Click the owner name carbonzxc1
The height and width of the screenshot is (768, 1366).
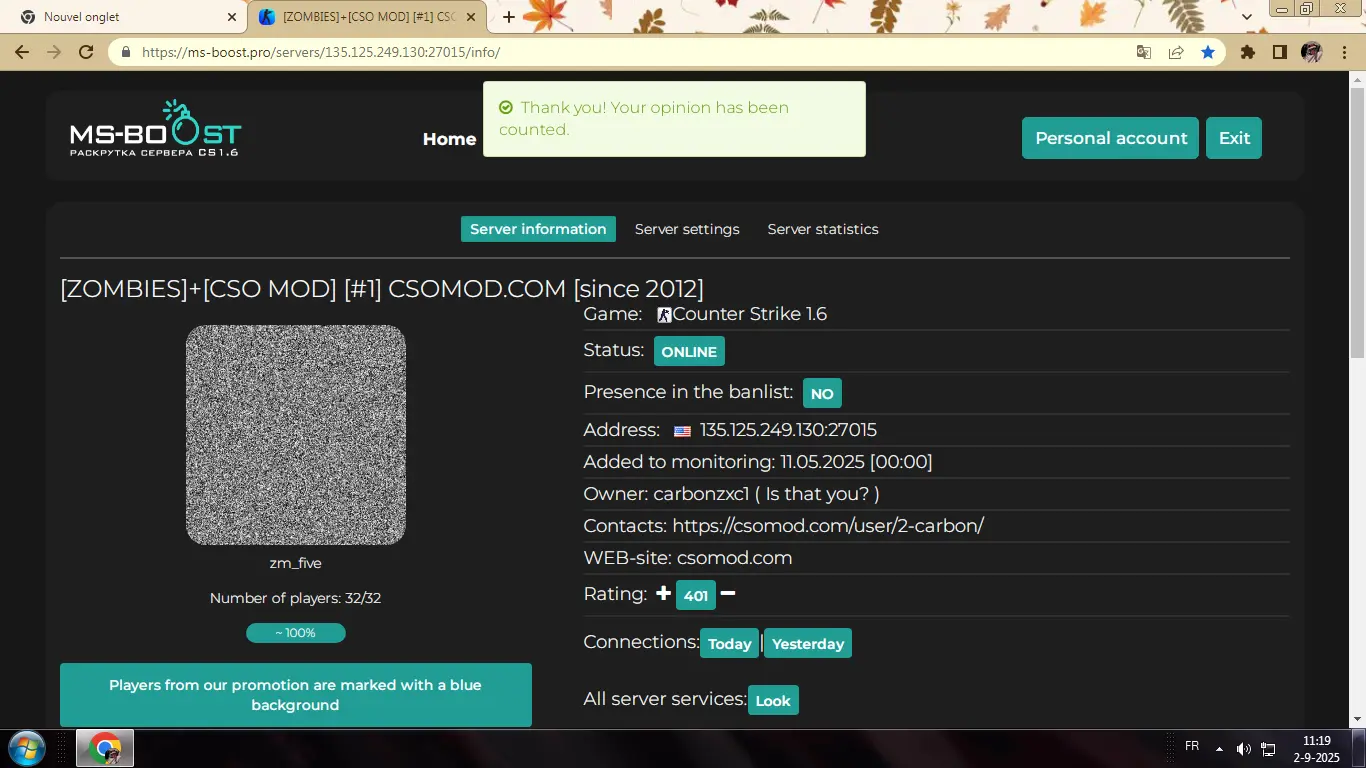pos(700,494)
